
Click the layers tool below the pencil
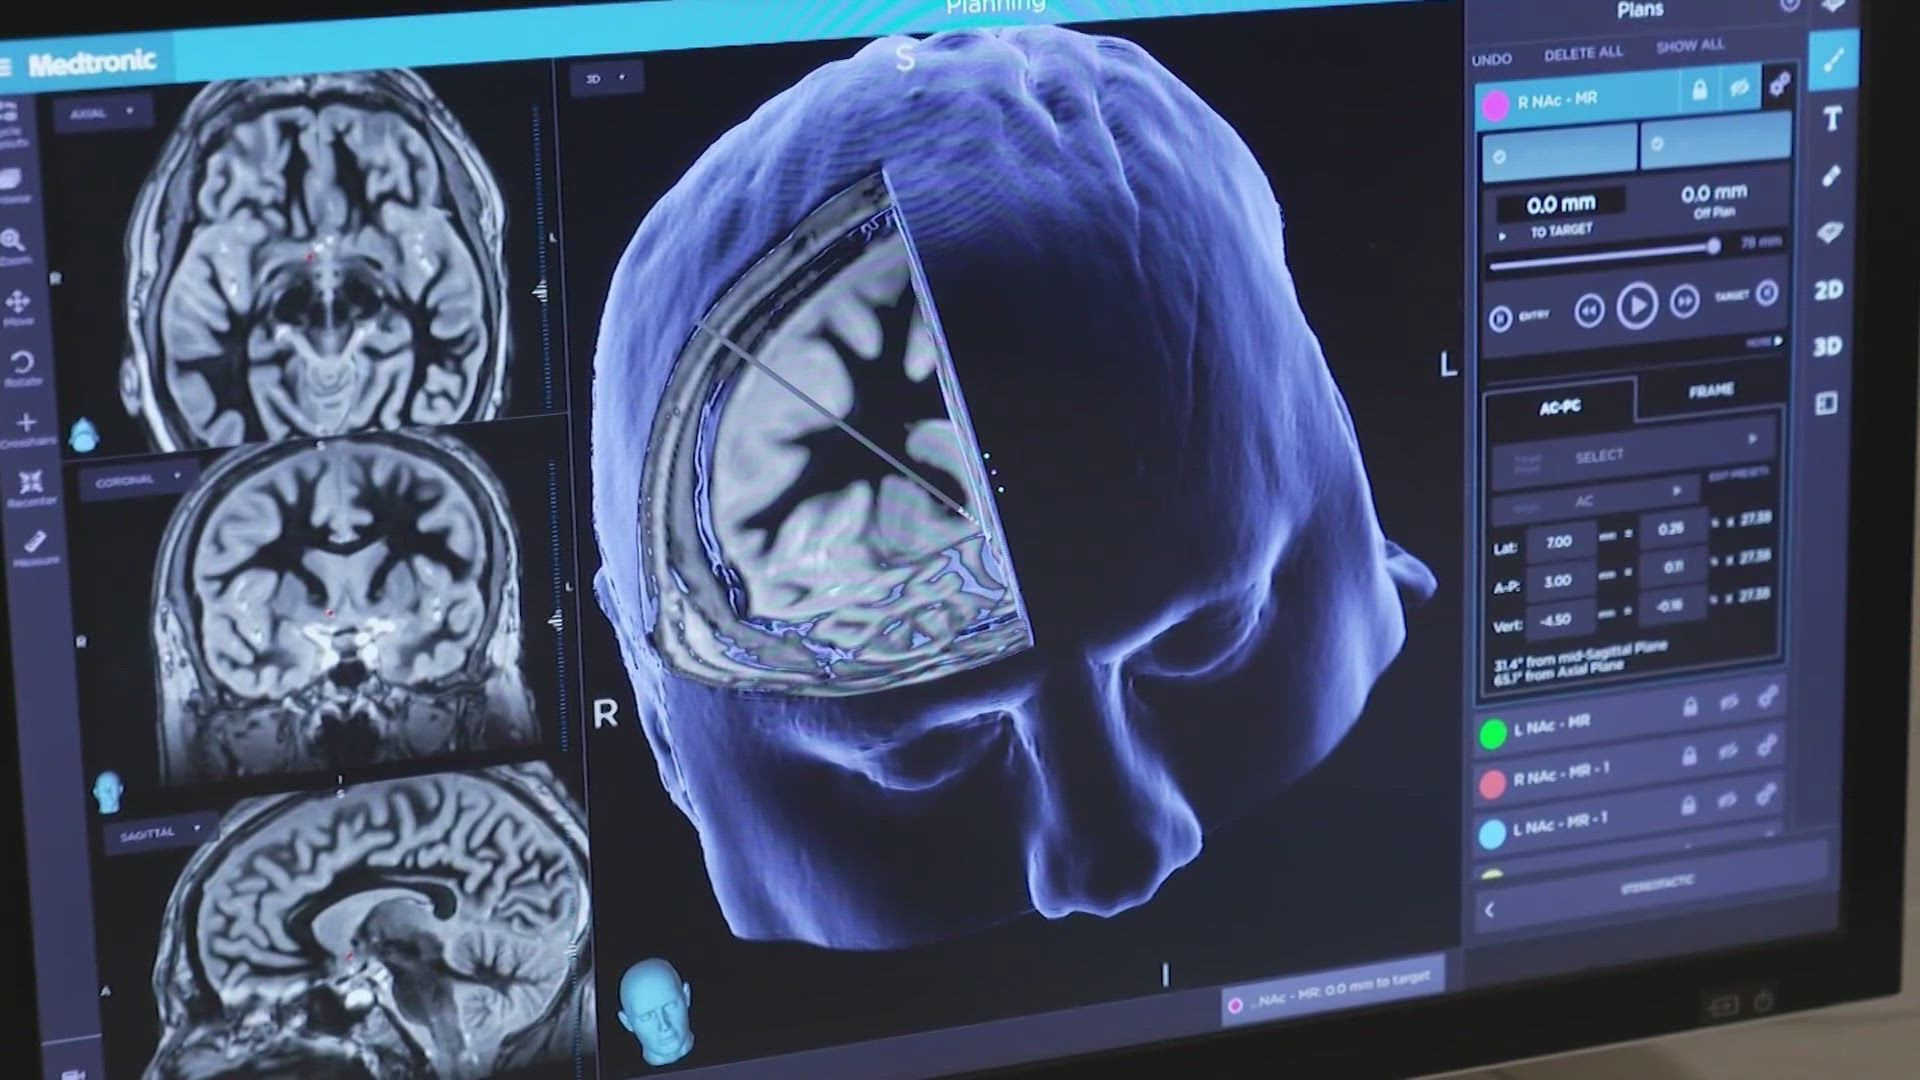click(1829, 232)
